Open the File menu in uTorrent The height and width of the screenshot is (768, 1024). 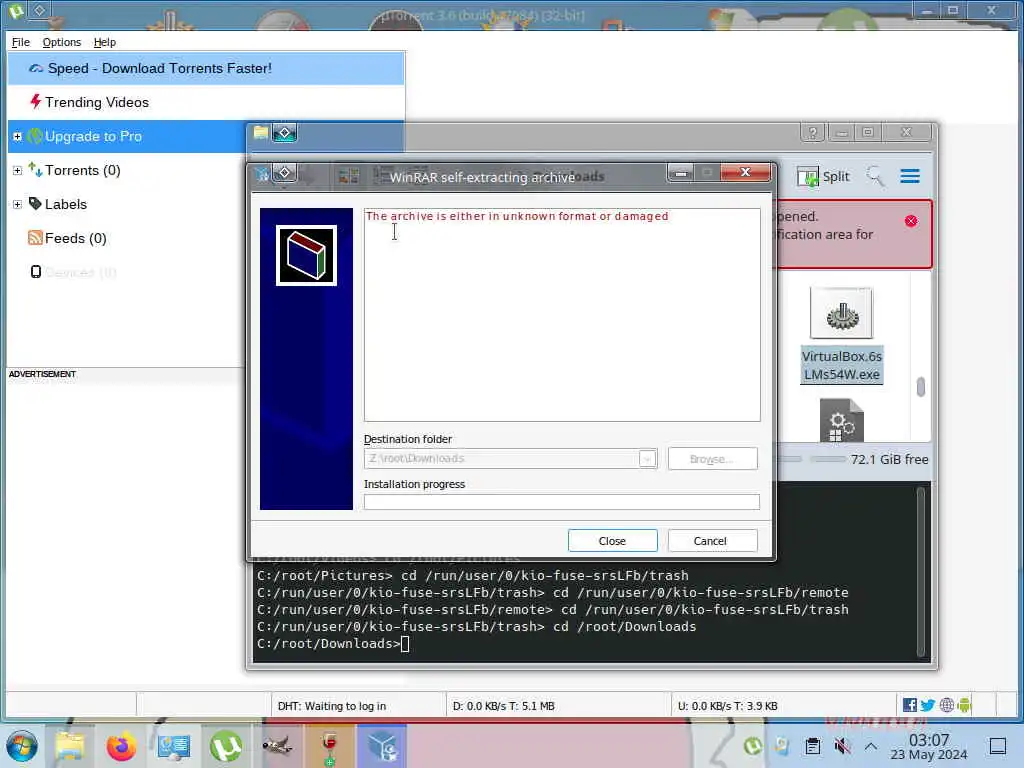click(x=21, y=42)
